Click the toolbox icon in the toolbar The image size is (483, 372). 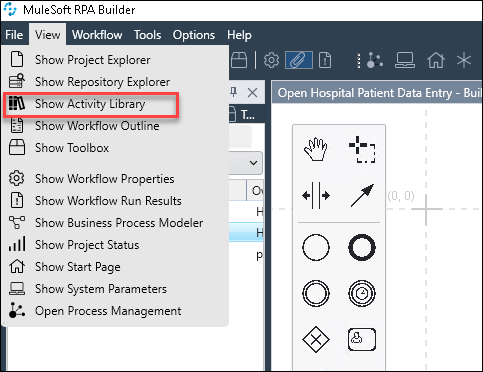pyautogui.click(x=239, y=60)
